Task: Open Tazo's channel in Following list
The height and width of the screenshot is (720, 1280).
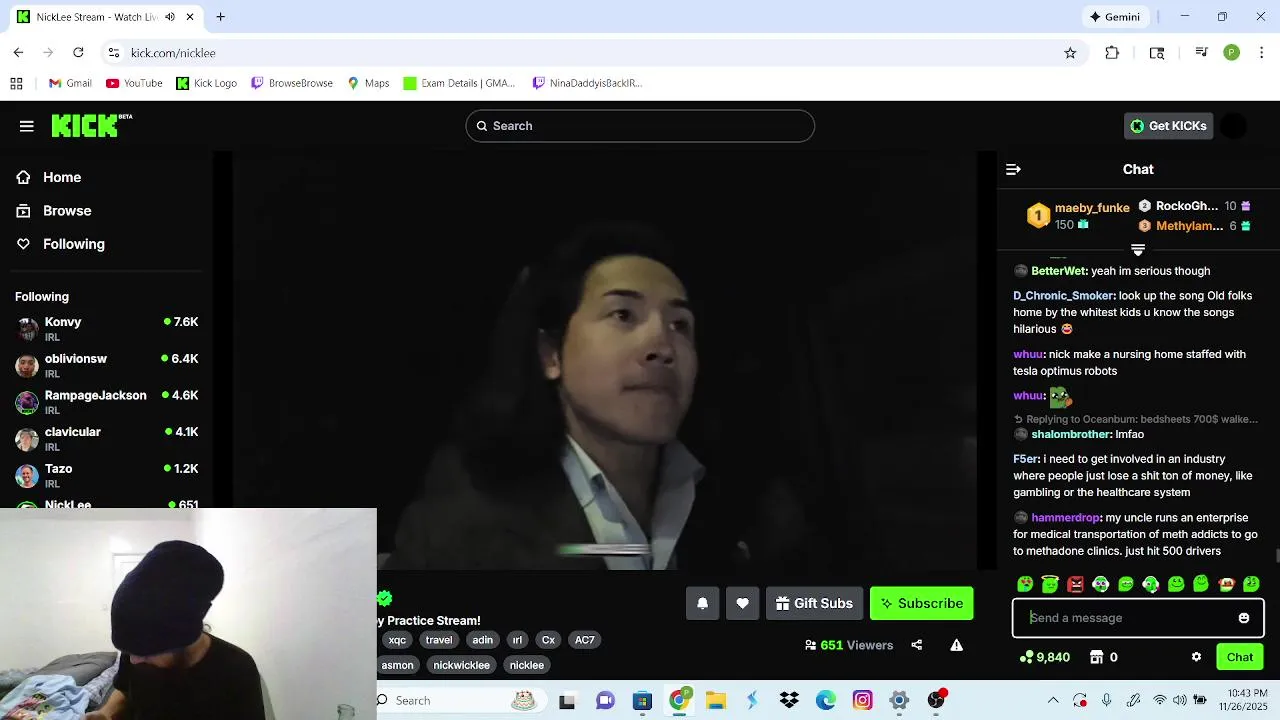Action: (106, 476)
